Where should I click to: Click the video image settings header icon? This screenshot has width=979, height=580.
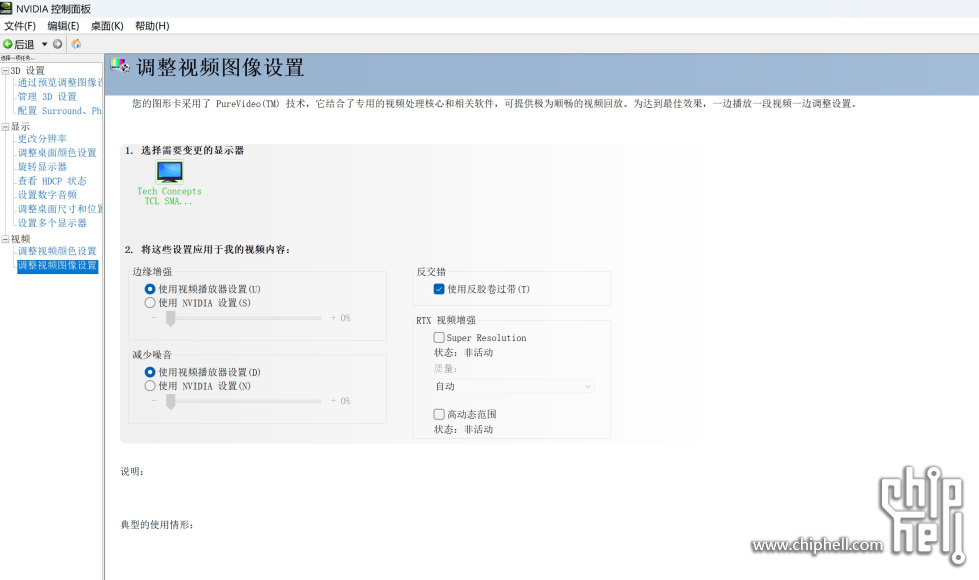120,66
